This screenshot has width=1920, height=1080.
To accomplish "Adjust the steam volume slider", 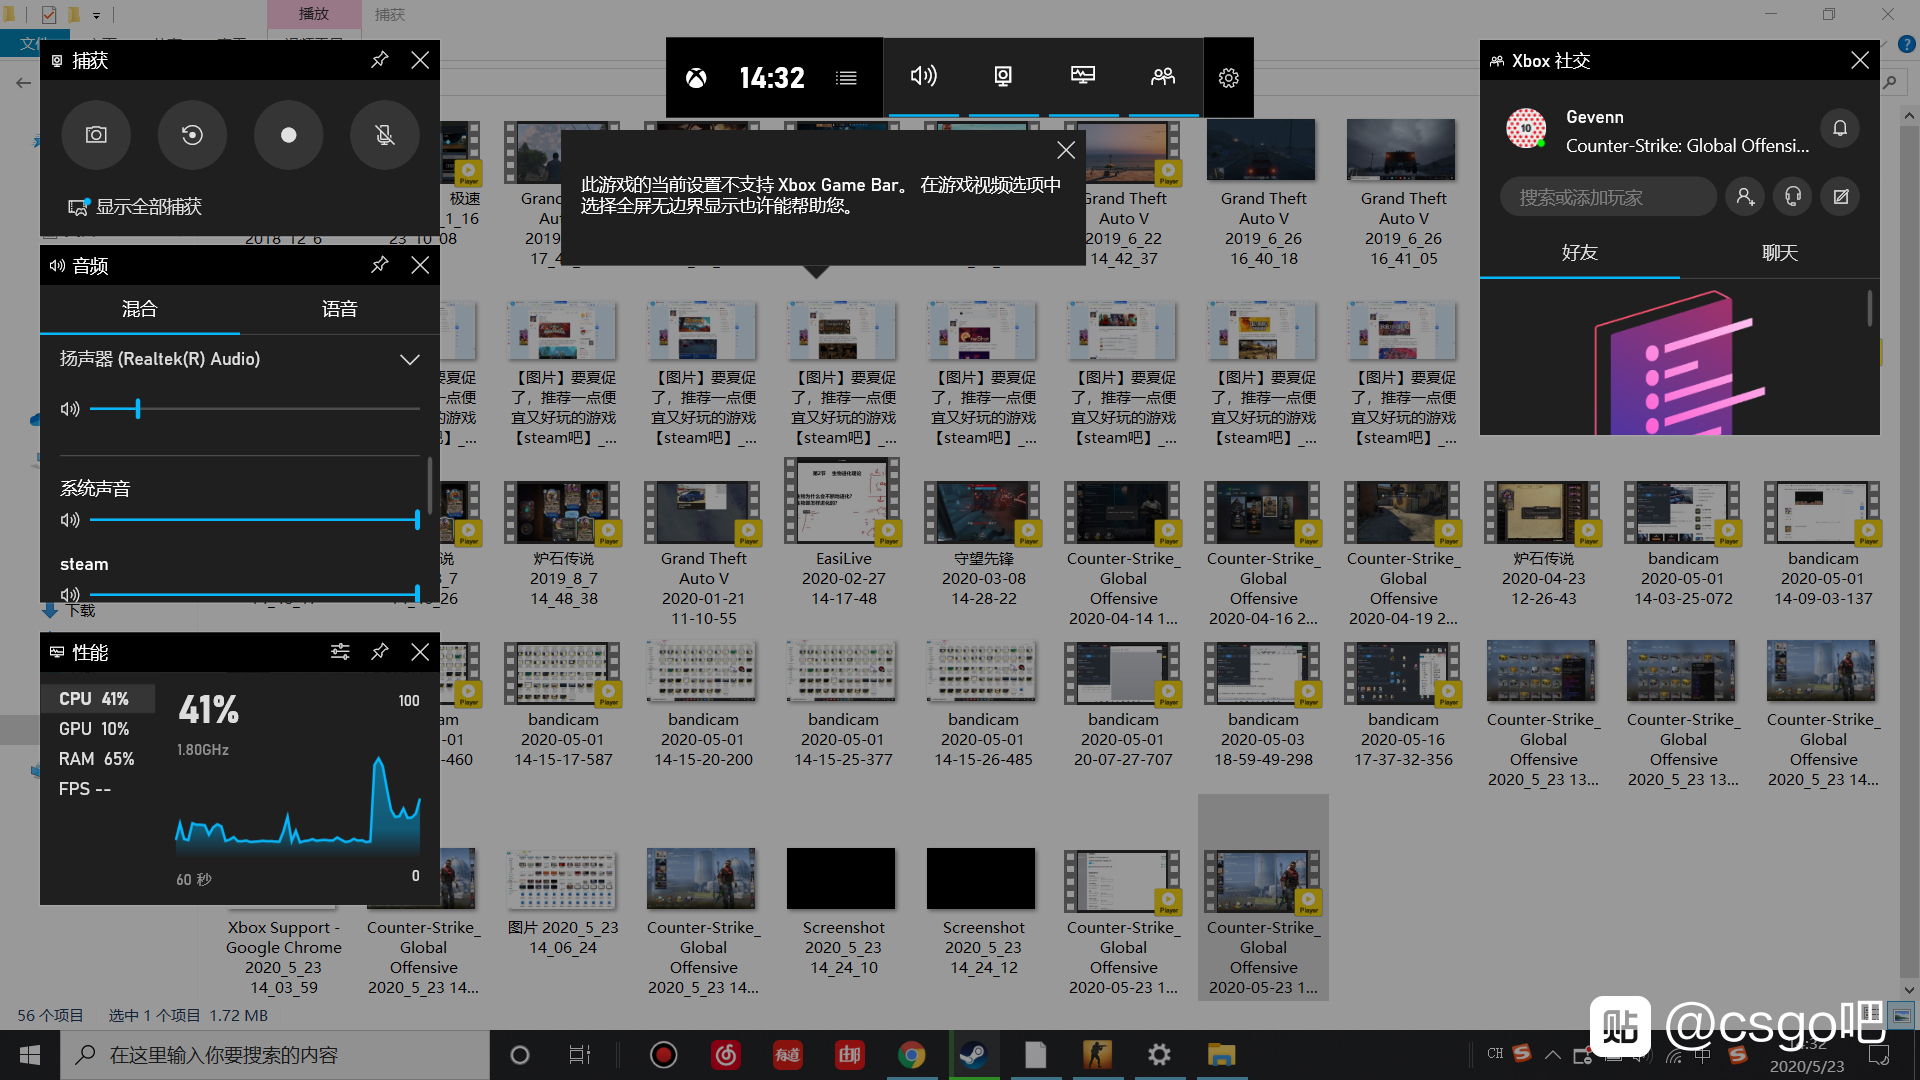I will (255, 594).
